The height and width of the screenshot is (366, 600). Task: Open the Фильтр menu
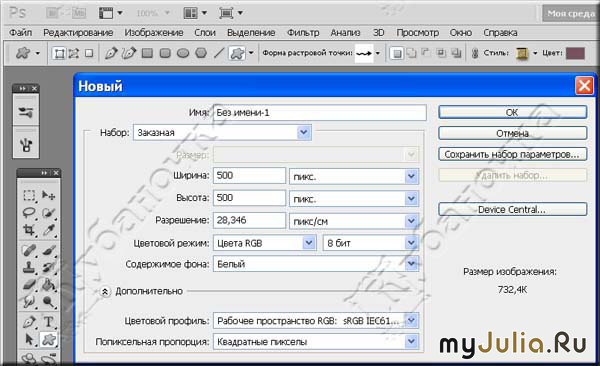(303, 33)
